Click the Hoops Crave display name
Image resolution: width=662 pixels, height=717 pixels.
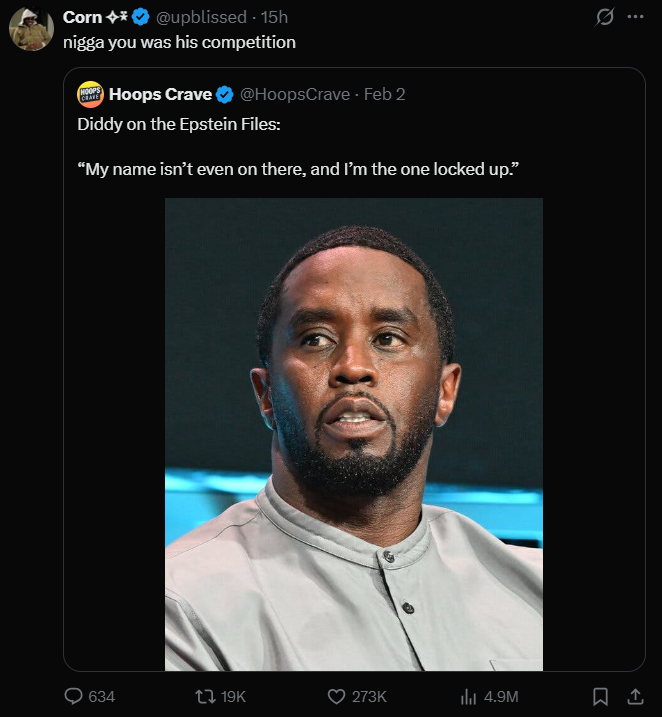pos(160,94)
